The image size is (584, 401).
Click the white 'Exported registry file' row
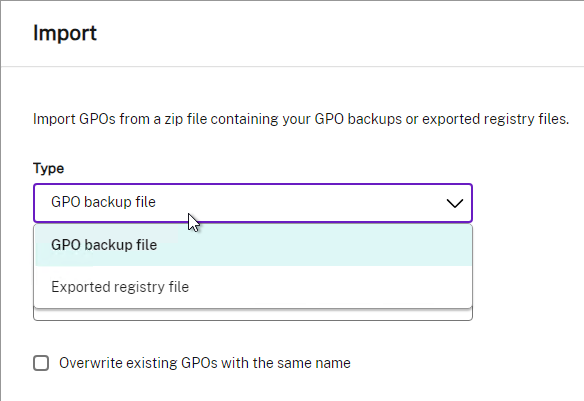point(253,287)
